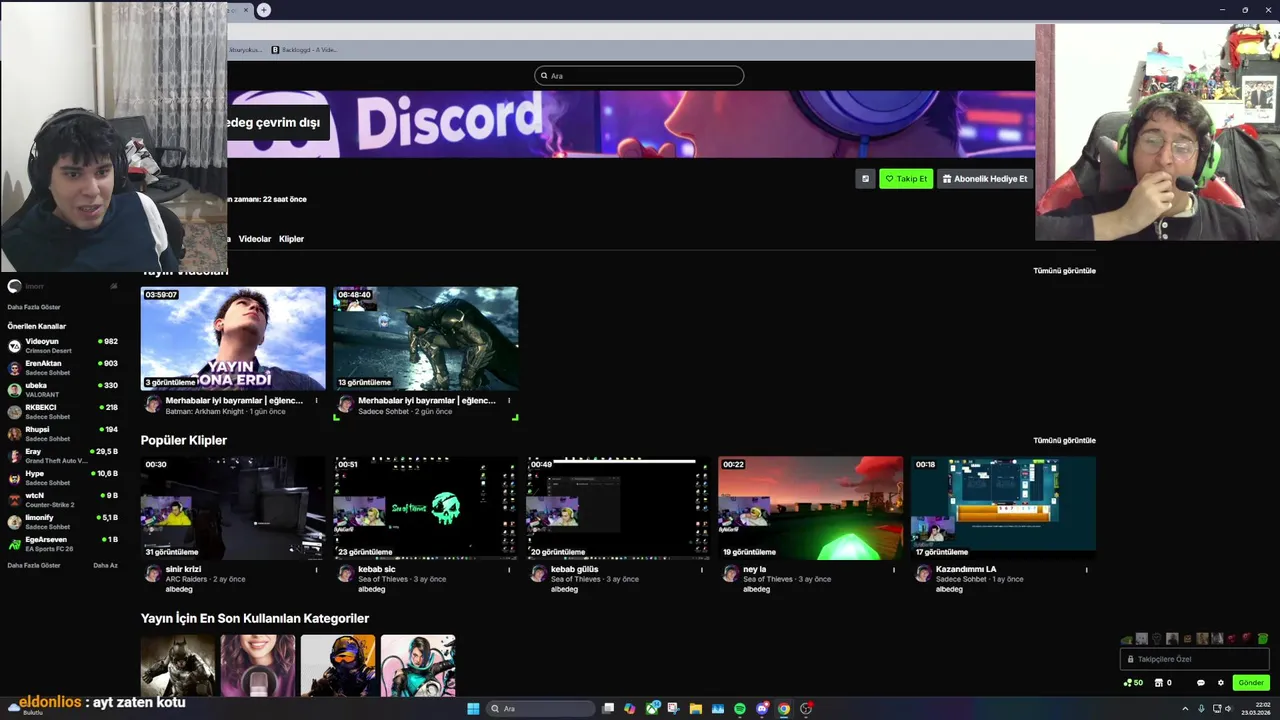The height and width of the screenshot is (720, 1280).
Task: Open RKBEKCI channel in sidebar
Action: click(x=62, y=412)
